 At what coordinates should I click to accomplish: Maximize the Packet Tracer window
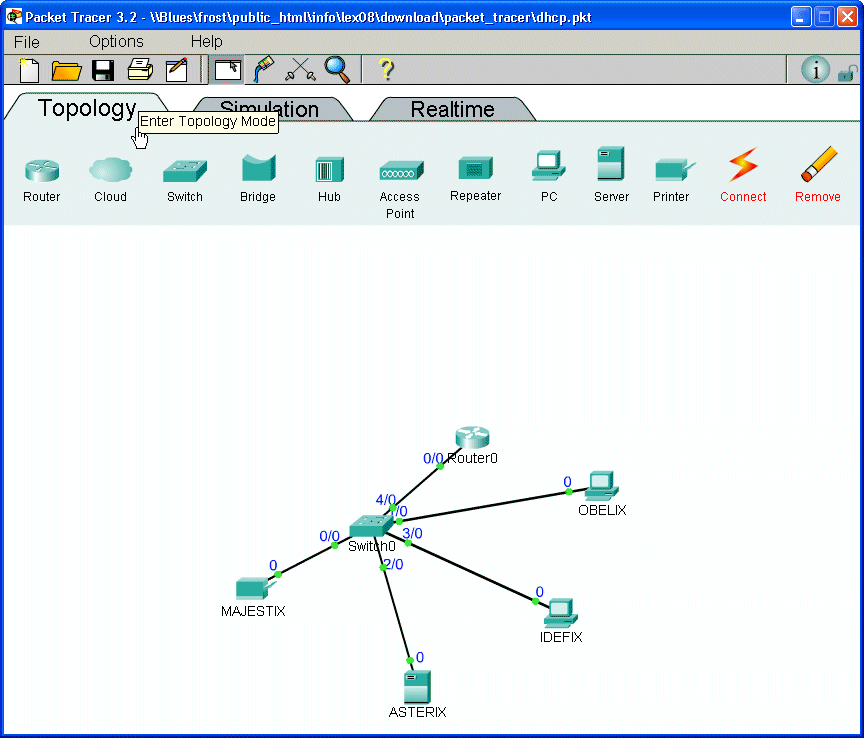point(824,17)
